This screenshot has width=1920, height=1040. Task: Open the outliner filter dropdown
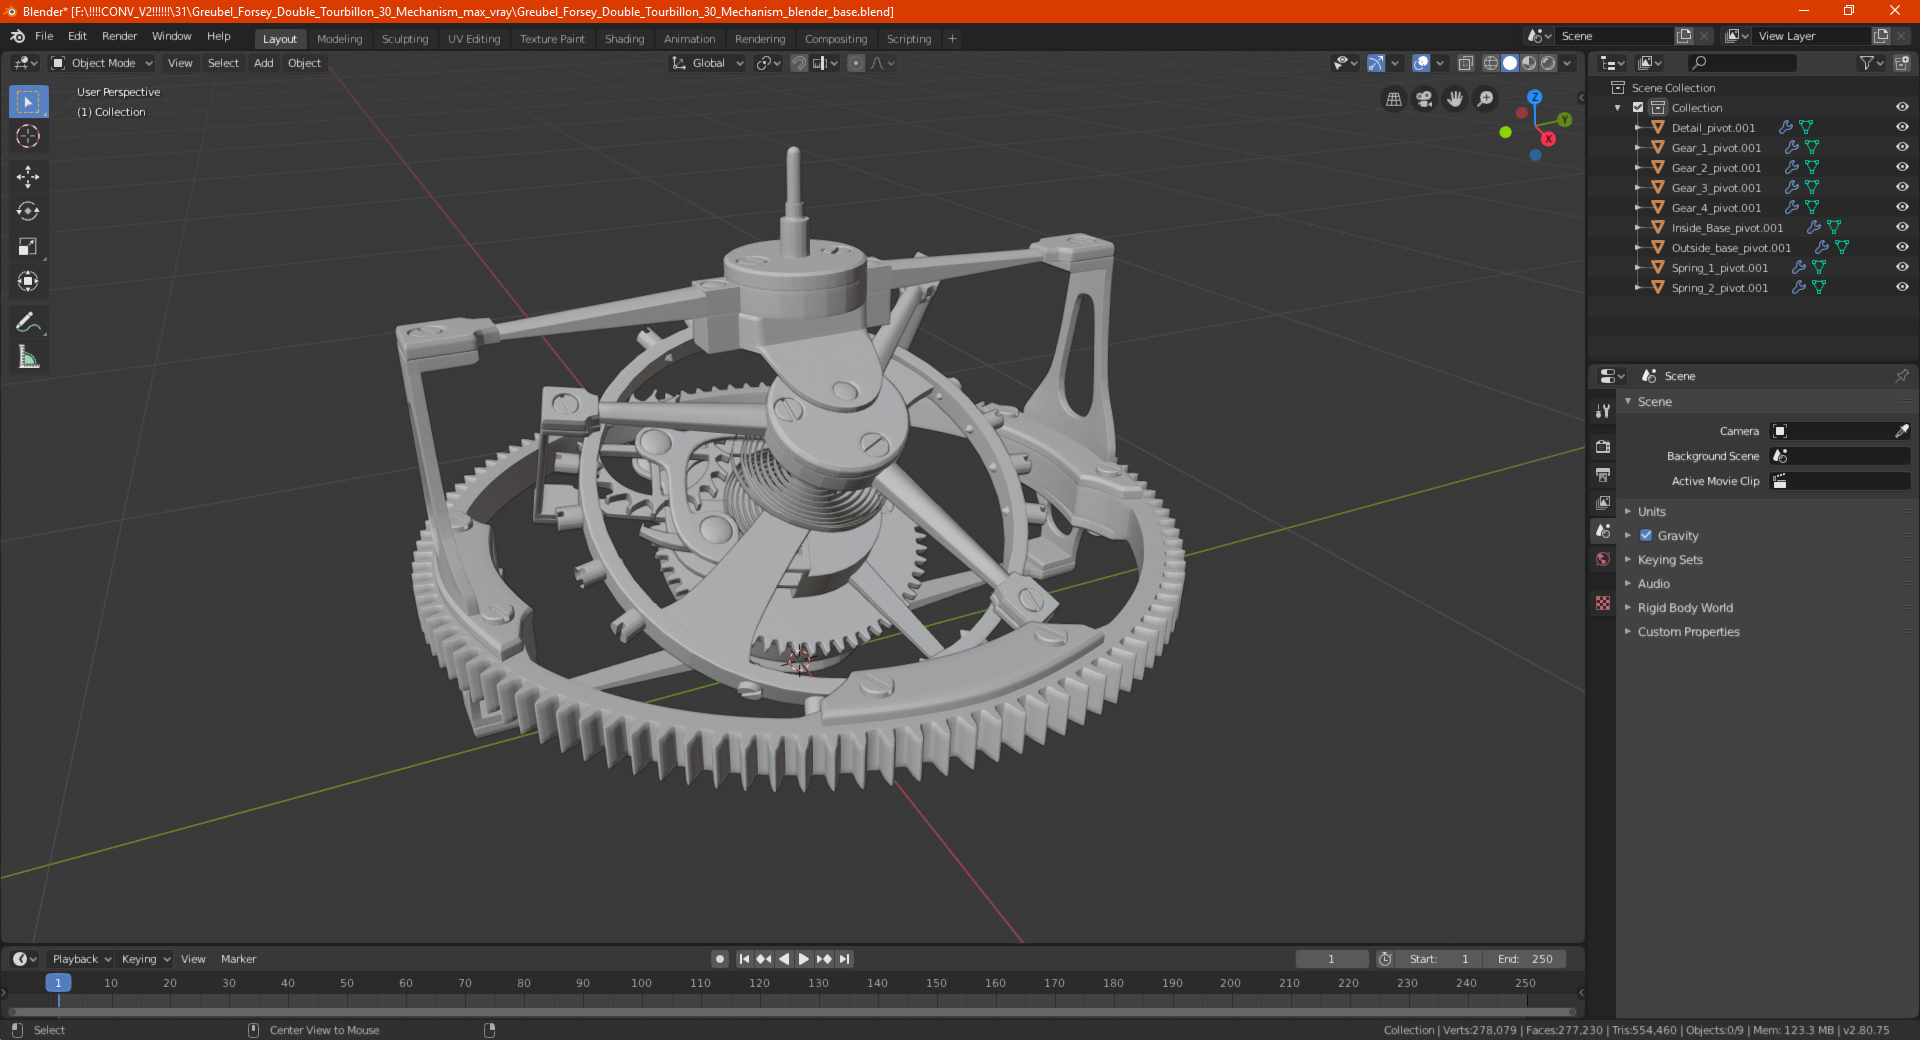click(1872, 63)
